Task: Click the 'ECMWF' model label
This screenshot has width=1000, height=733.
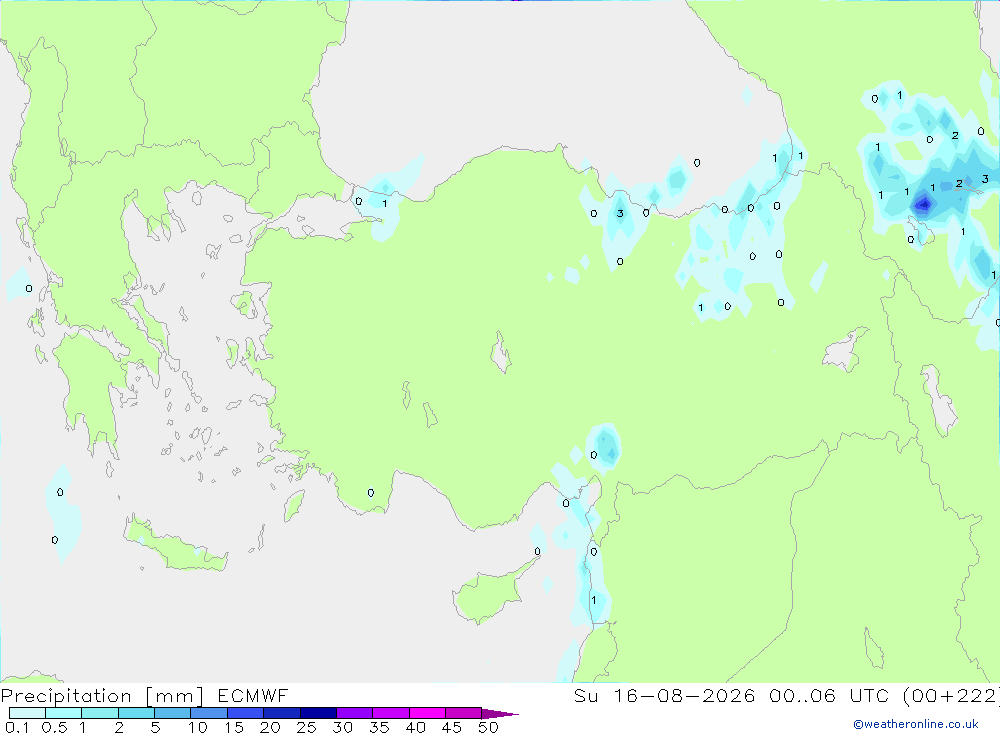Action: (x=253, y=695)
